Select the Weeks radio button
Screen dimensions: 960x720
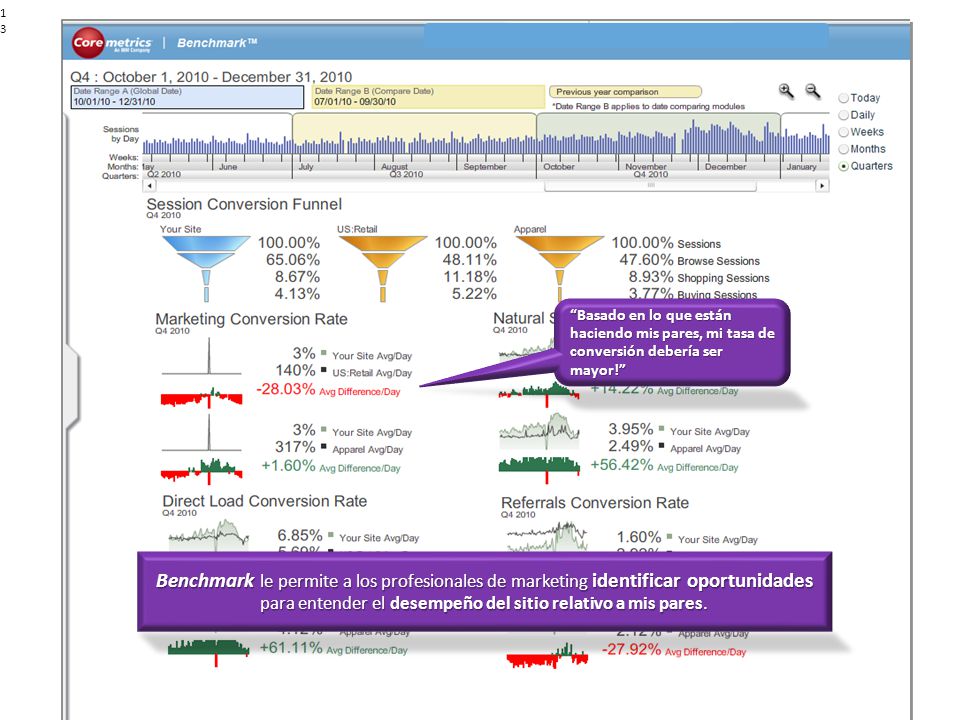pyautogui.click(x=844, y=132)
